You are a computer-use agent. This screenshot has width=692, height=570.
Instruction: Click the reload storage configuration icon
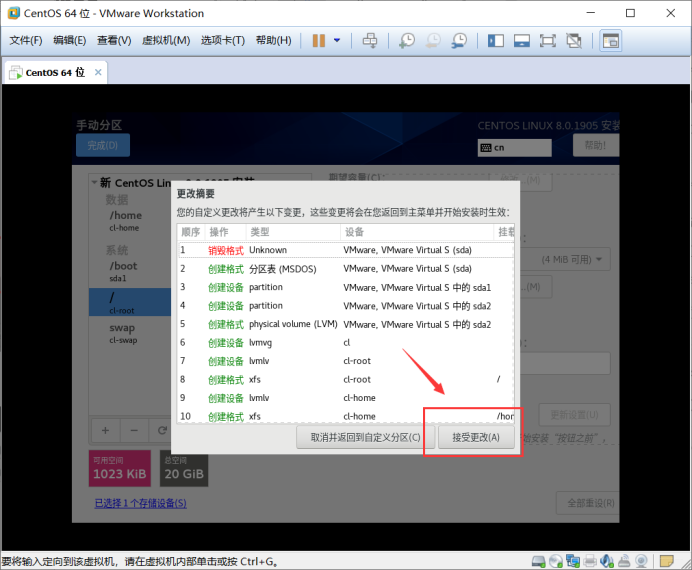pyautogui.click(x=162, y=430)
